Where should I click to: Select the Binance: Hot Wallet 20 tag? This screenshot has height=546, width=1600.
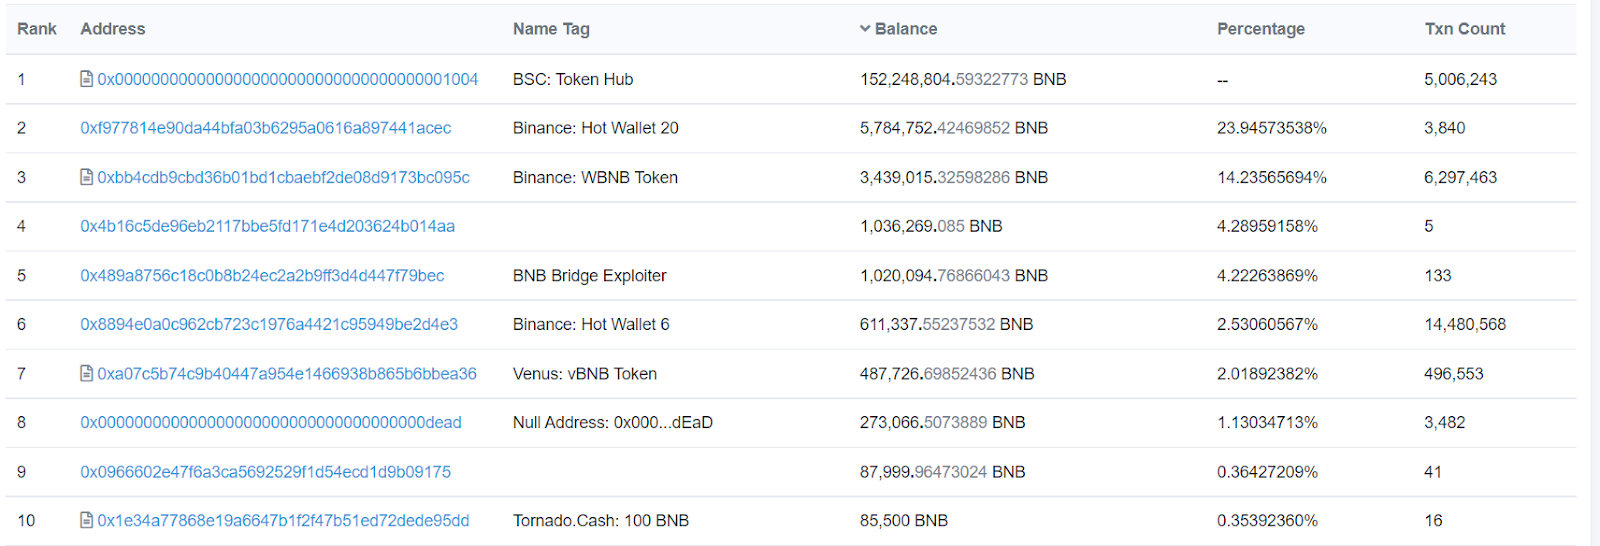(x=596, y=128)
